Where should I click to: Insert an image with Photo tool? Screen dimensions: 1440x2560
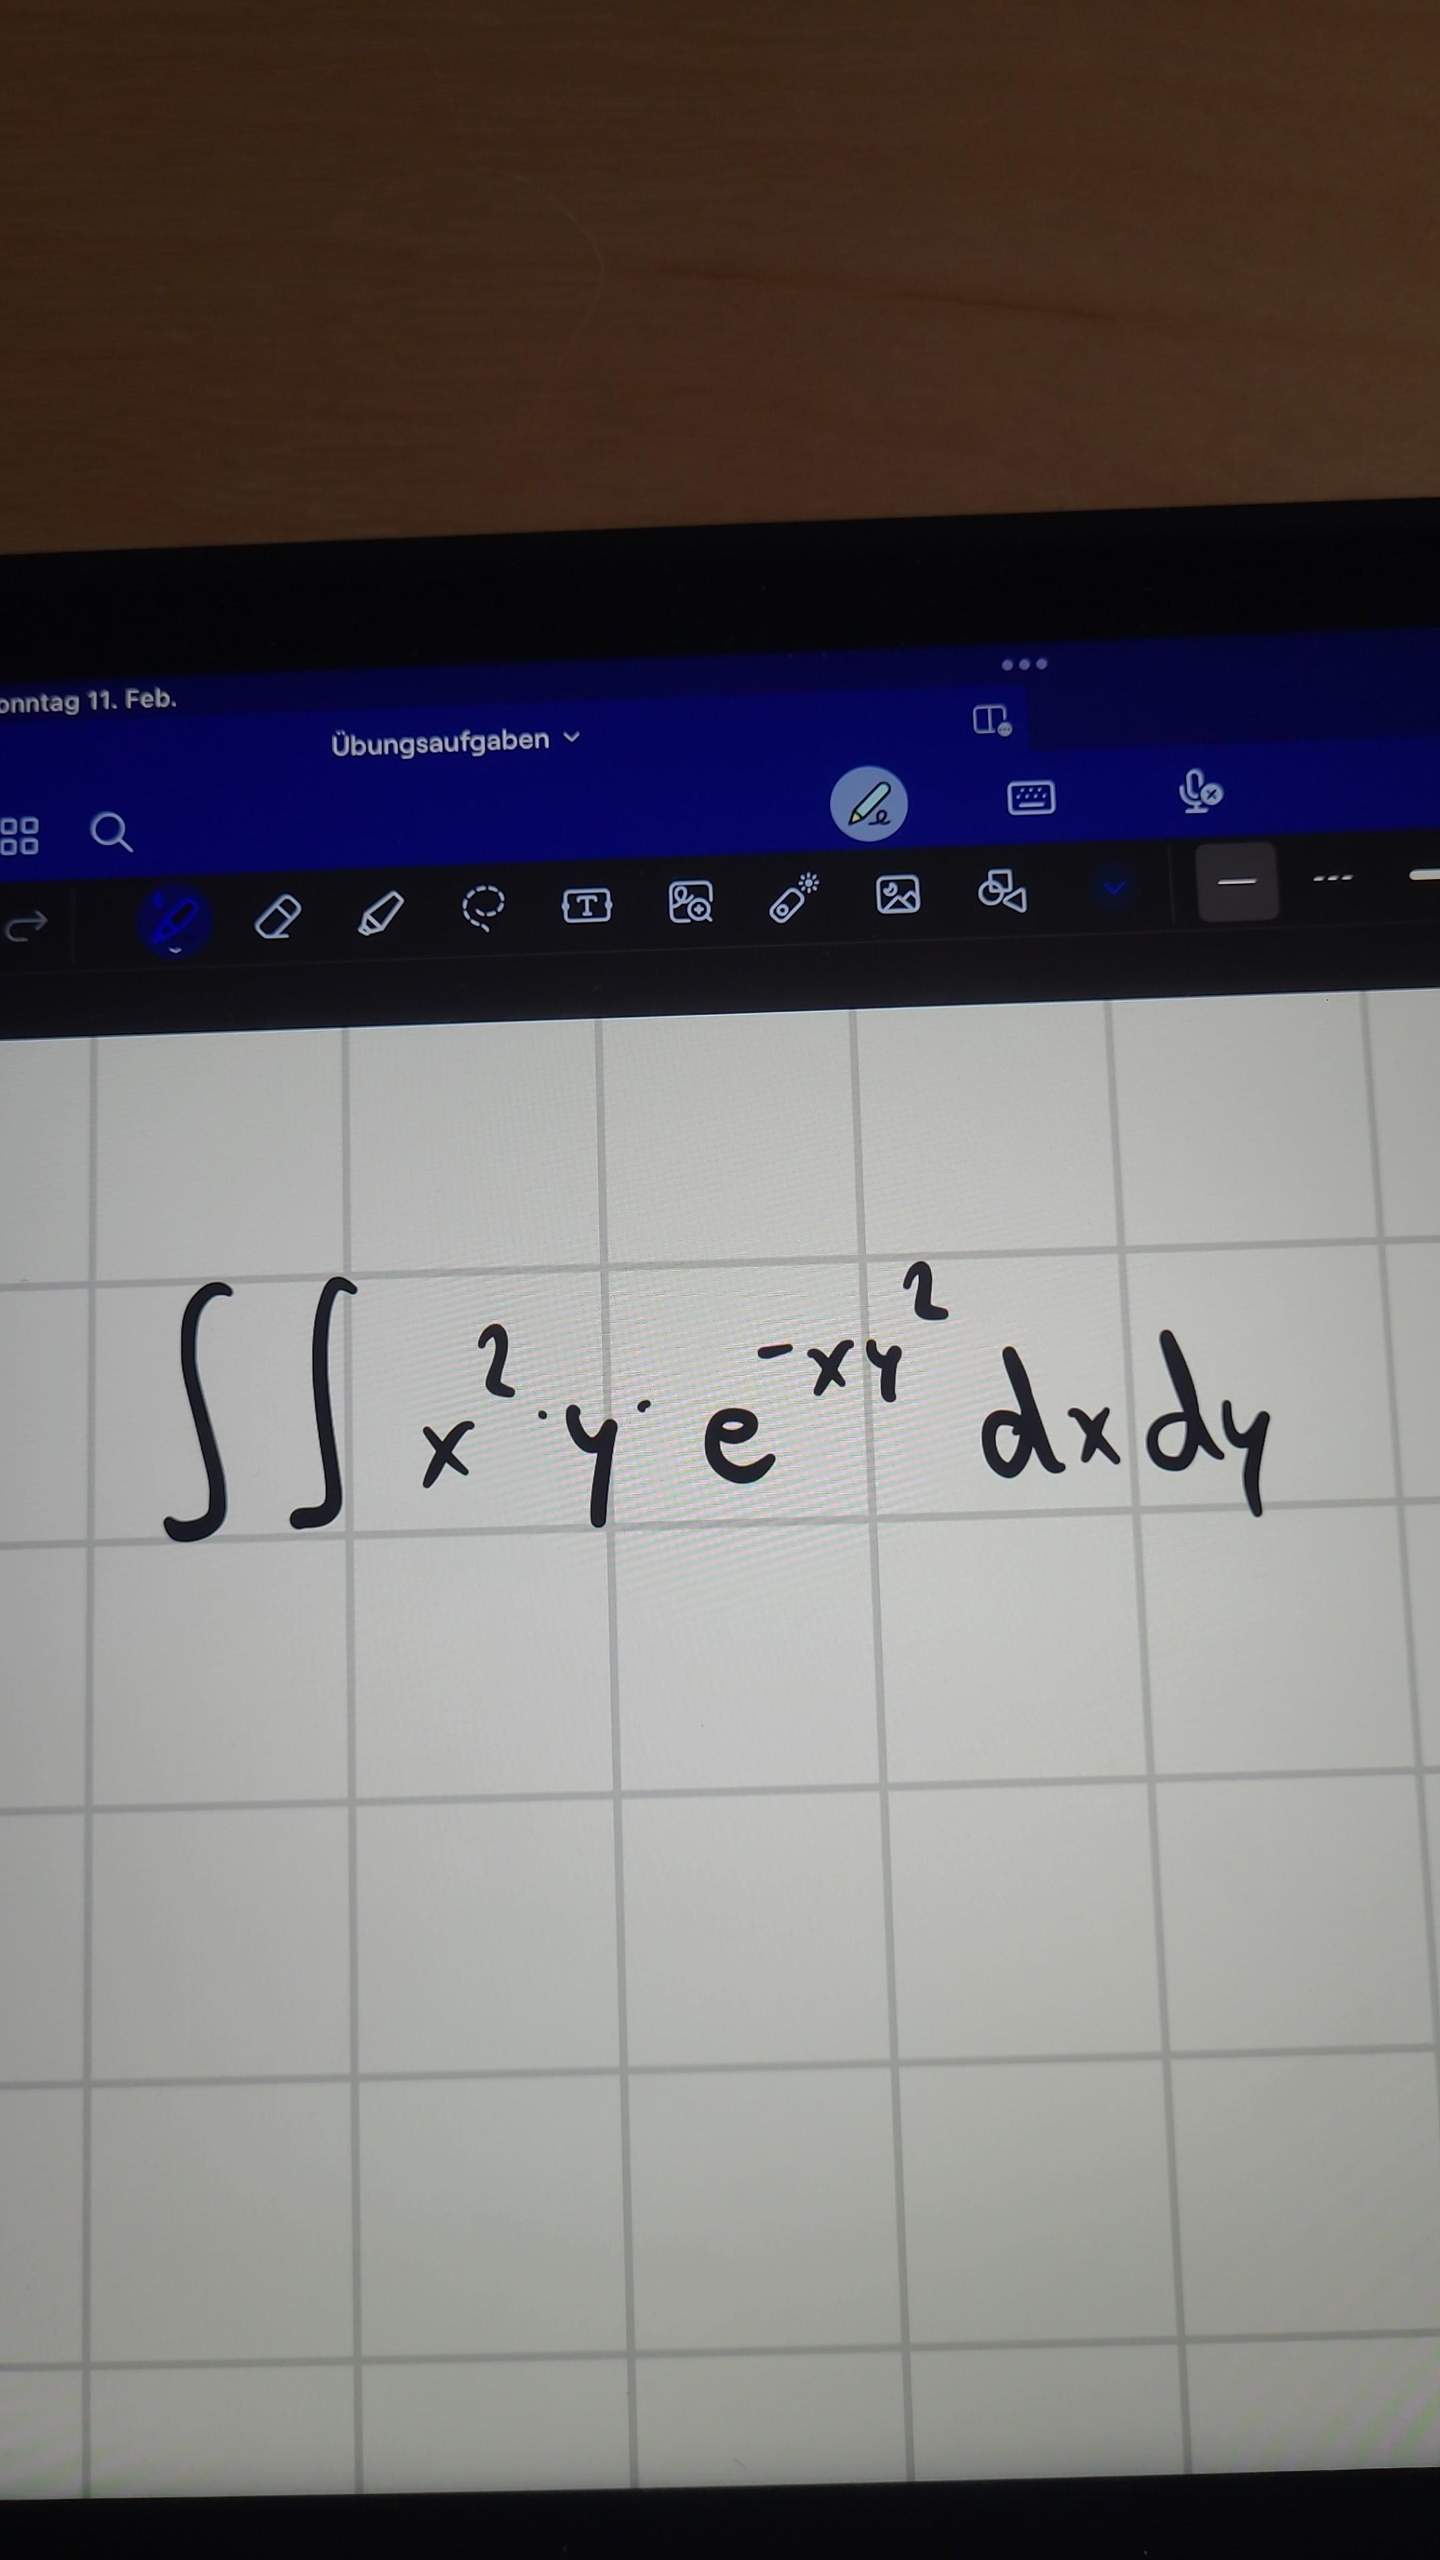pos(898,894)
